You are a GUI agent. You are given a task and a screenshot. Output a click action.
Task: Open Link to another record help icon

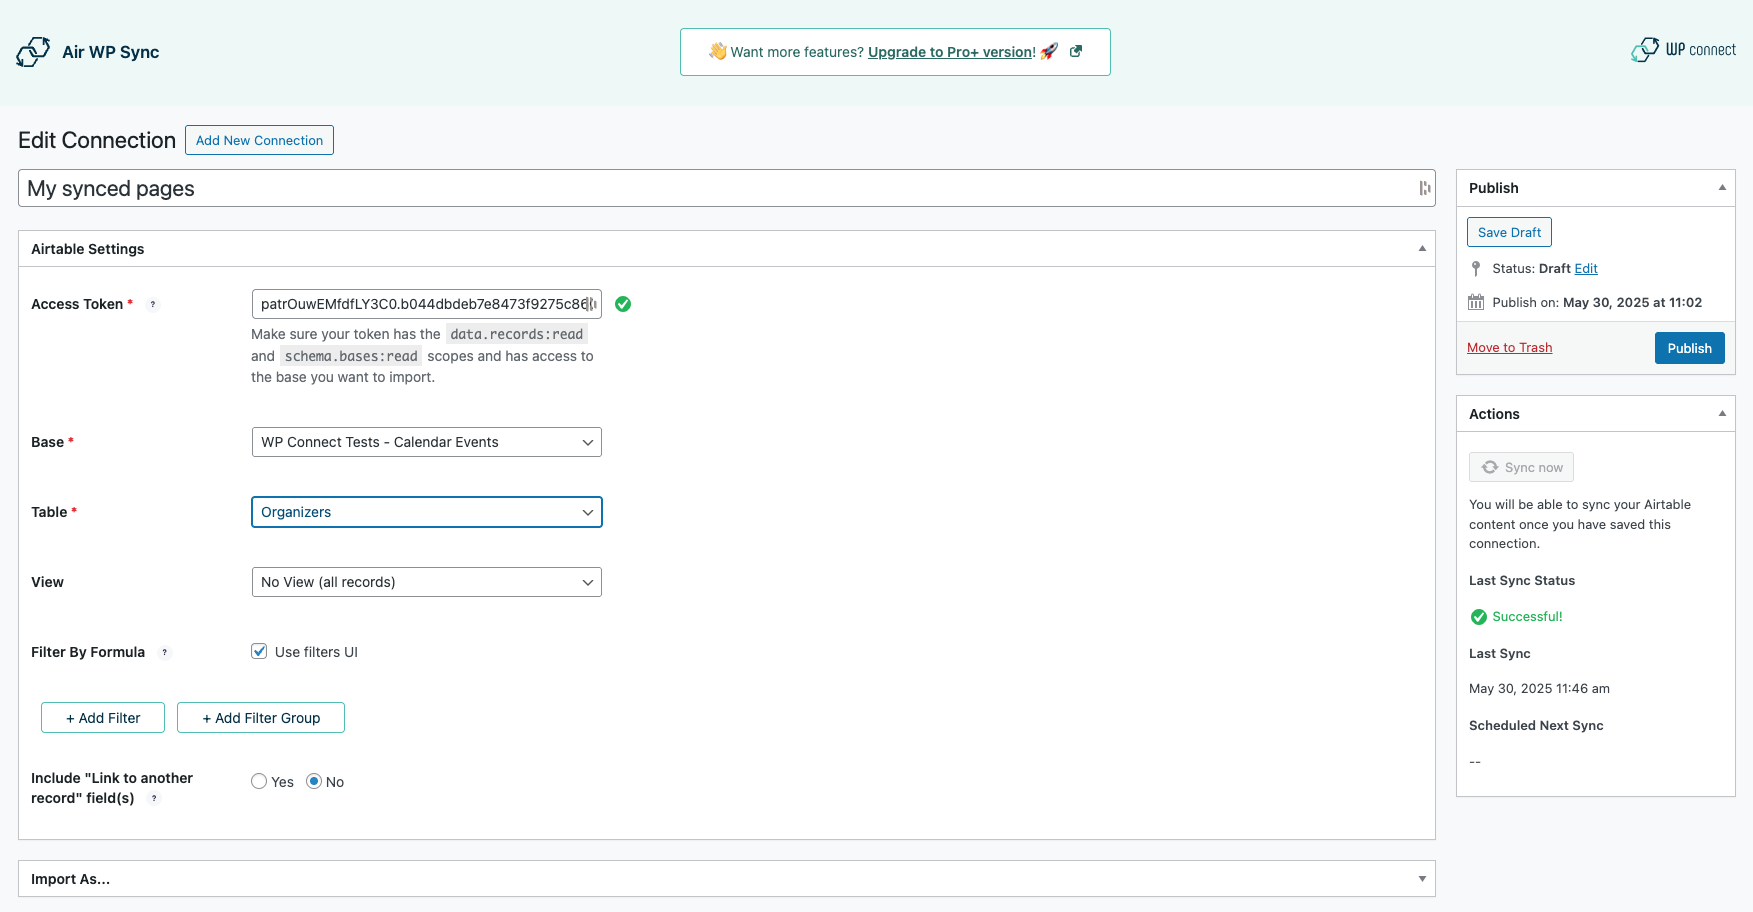click(154, 798)
